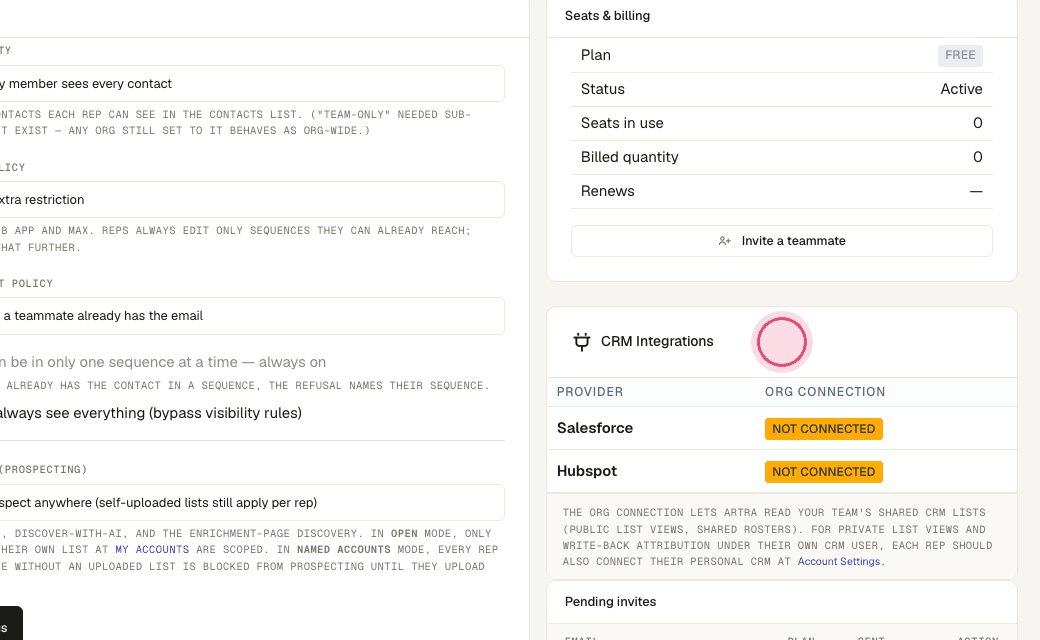Image resolution: width=1040 pixels, height=640 pixels.
Task: Click the add-person icon in Invite a teammate
Action: point(724,241)
